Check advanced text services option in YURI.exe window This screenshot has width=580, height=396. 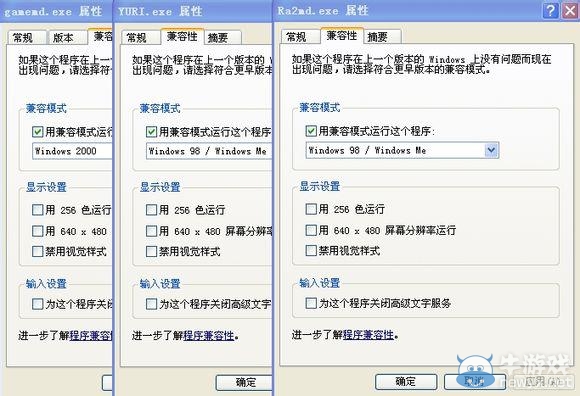[151, 304]
